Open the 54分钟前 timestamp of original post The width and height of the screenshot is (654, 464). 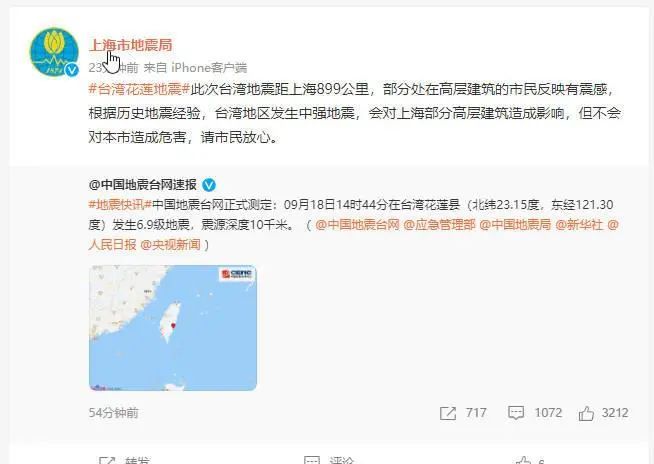tap(113, 413)
